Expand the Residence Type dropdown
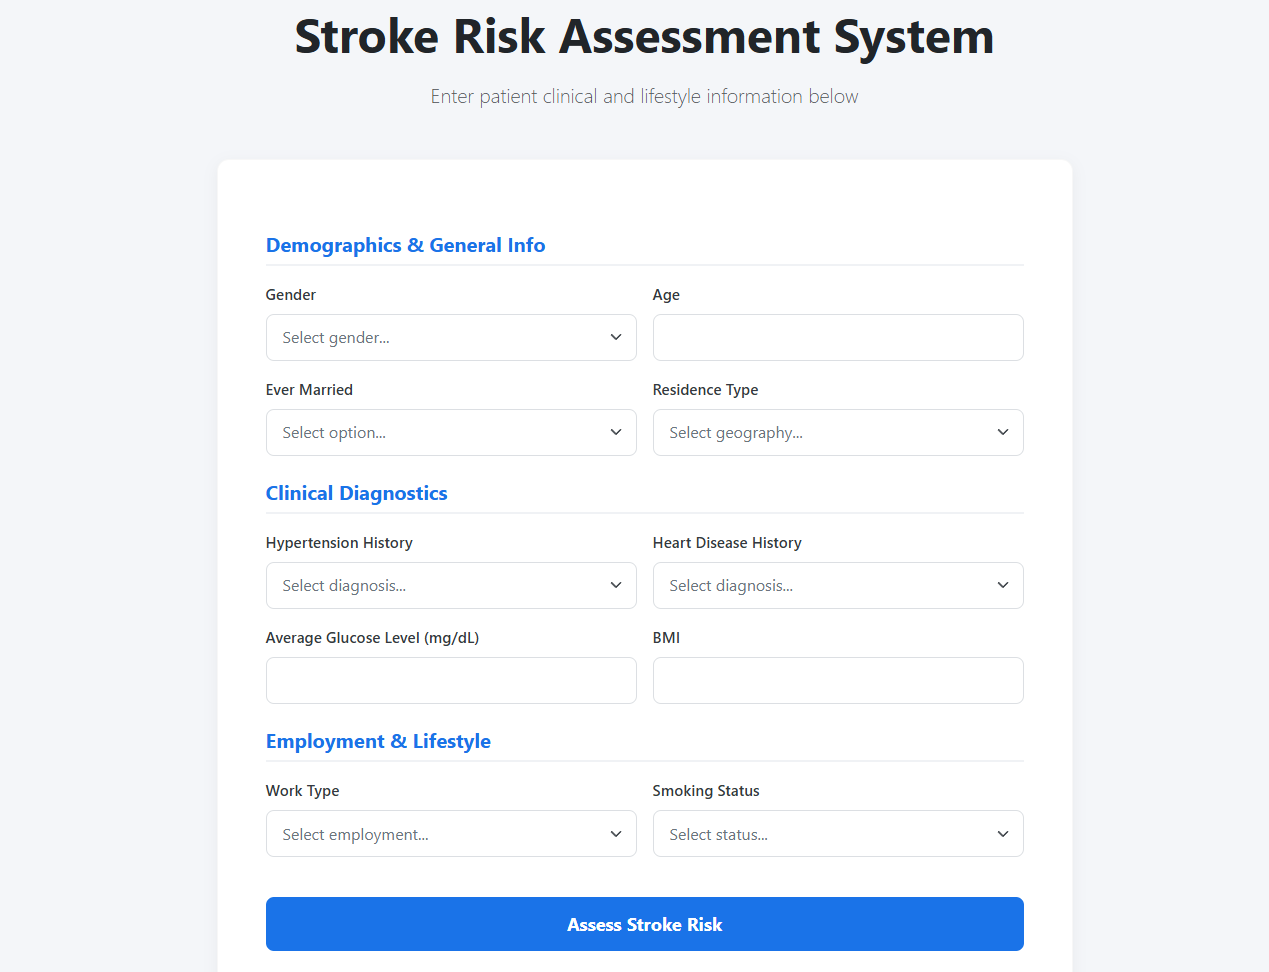 pos(838,433)
